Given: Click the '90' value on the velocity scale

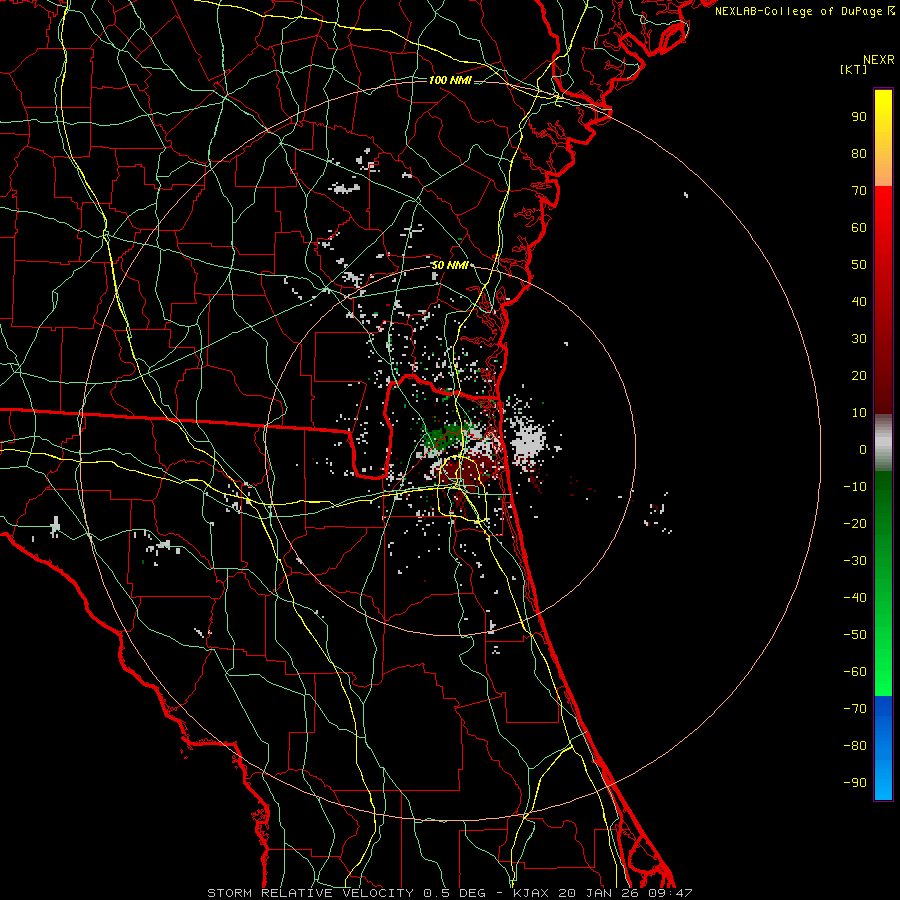Looking at the screenshot, I should (859, 117).
